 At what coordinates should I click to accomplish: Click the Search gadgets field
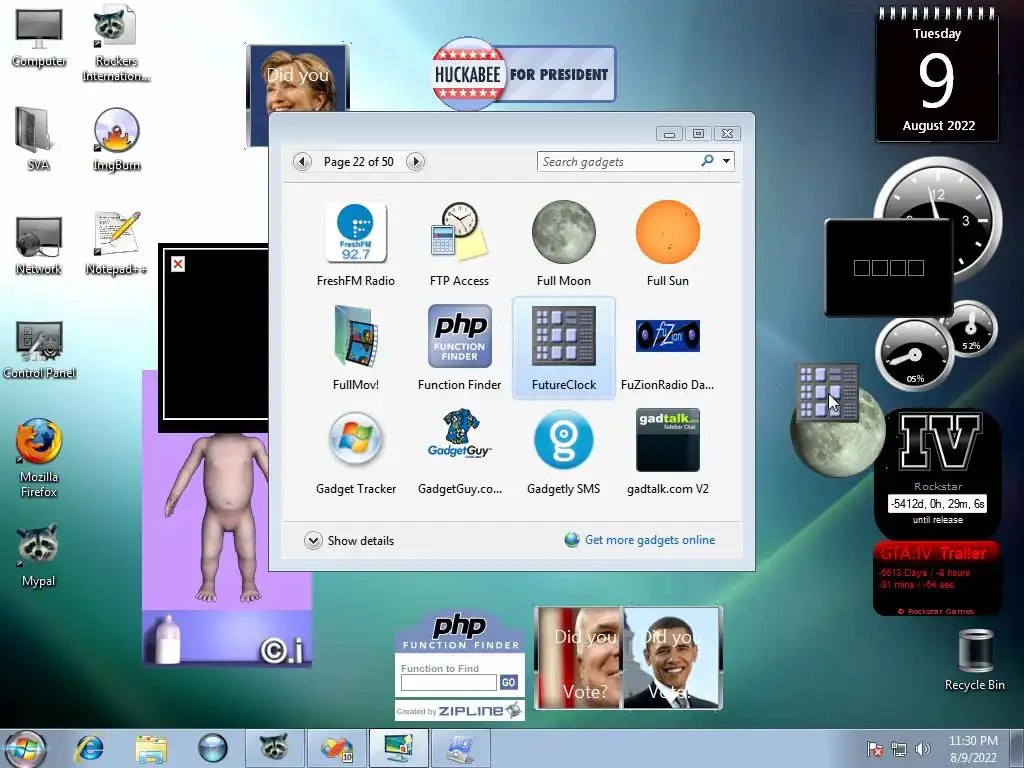(617, 161)
